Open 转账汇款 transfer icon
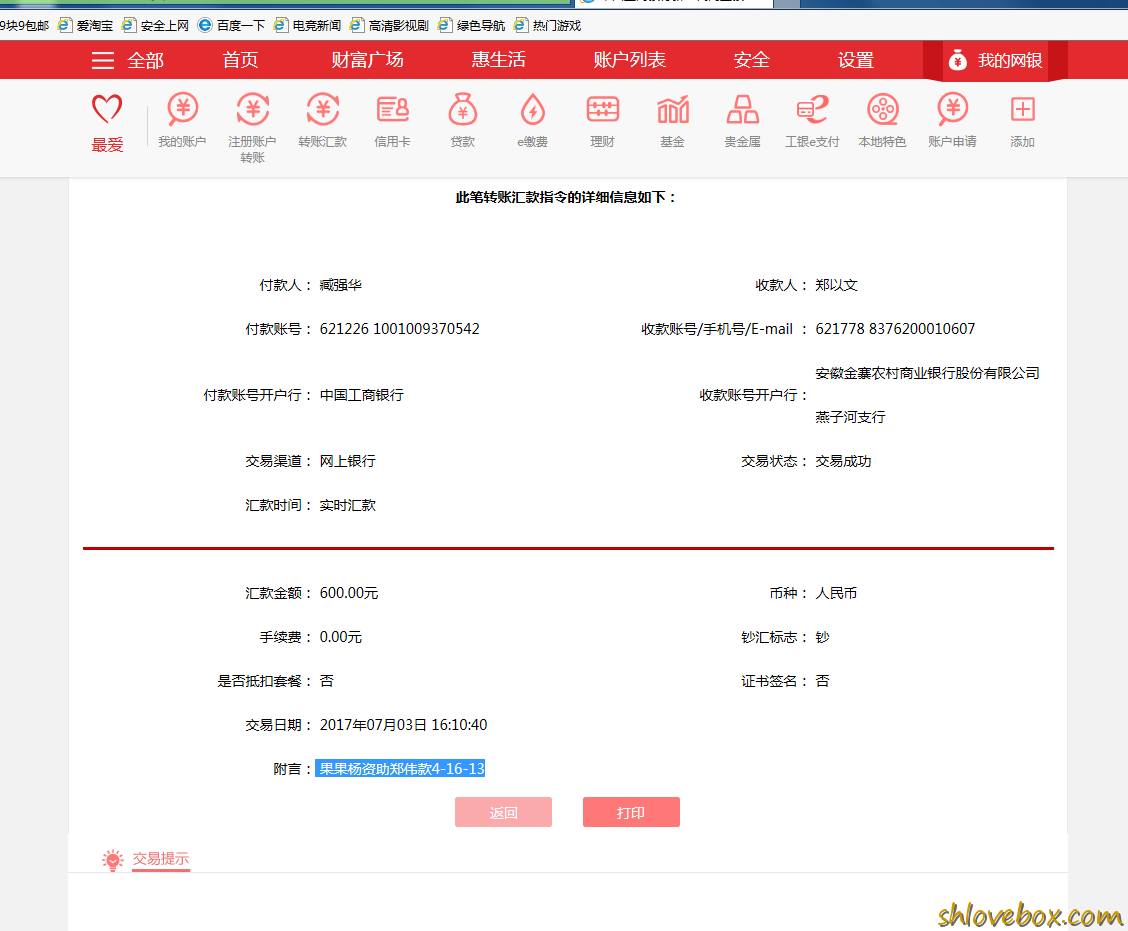Screen dimensions: 1128x931 click(x=322, y=109)
